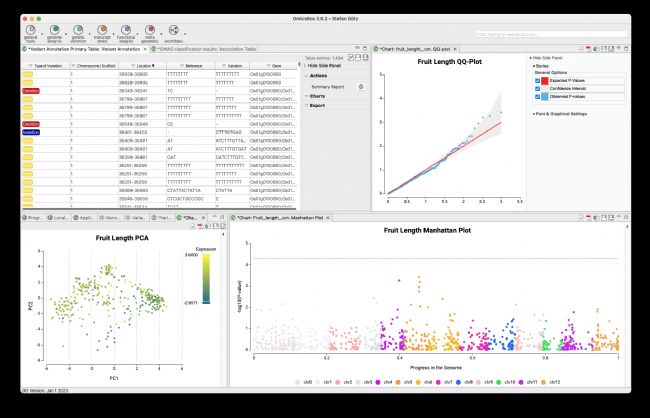The width and height of the screenshot is (650, 418).
Task: Click the red Expected P-Values color swatch
Action: (545, 81)
